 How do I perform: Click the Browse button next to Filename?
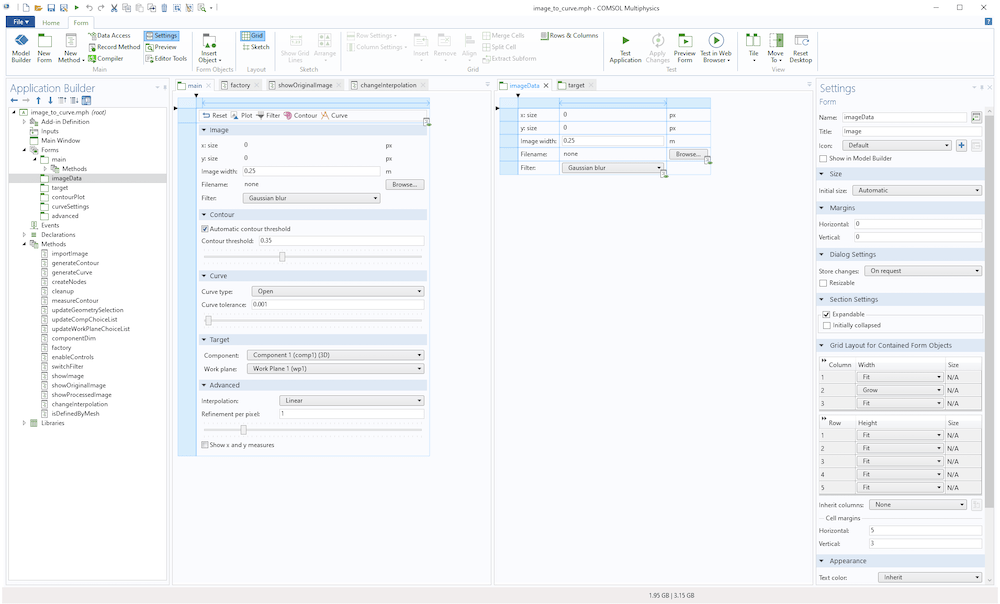point(404,184)
